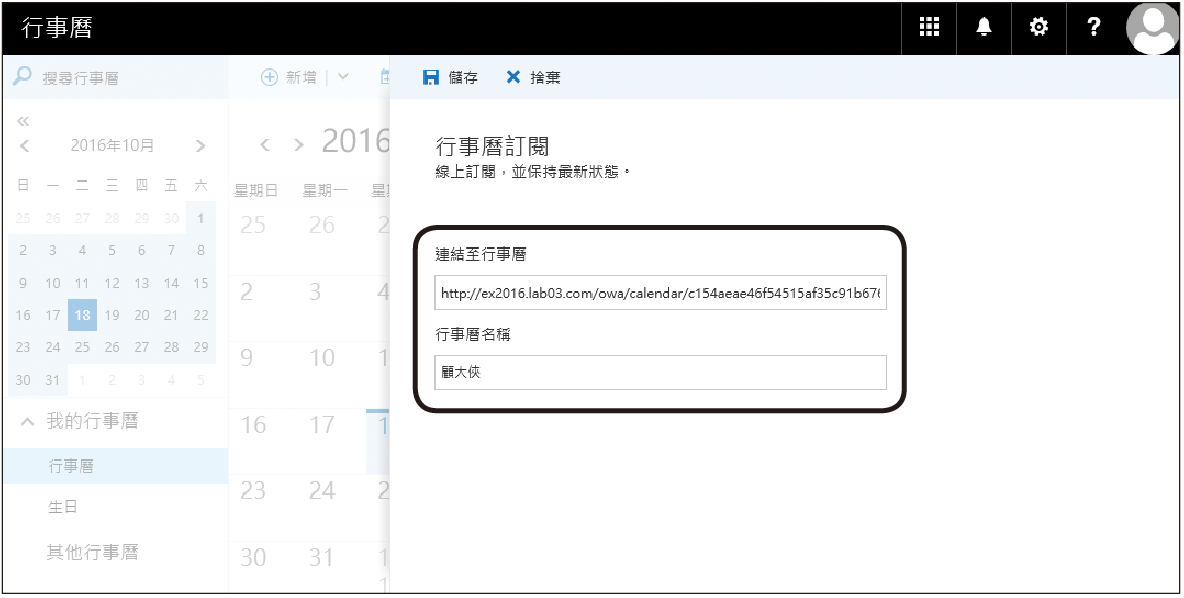Image resolution: width=1184 pixels, height=598 pixels.
Task: Collapse the left pane with double chevron
Action: [x=23, y=122]
